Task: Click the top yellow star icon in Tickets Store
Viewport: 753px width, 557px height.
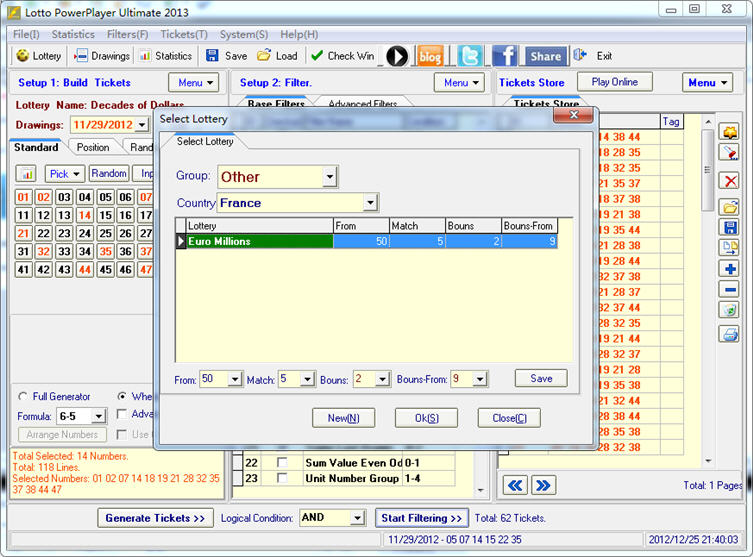Action: pos(730,132)
